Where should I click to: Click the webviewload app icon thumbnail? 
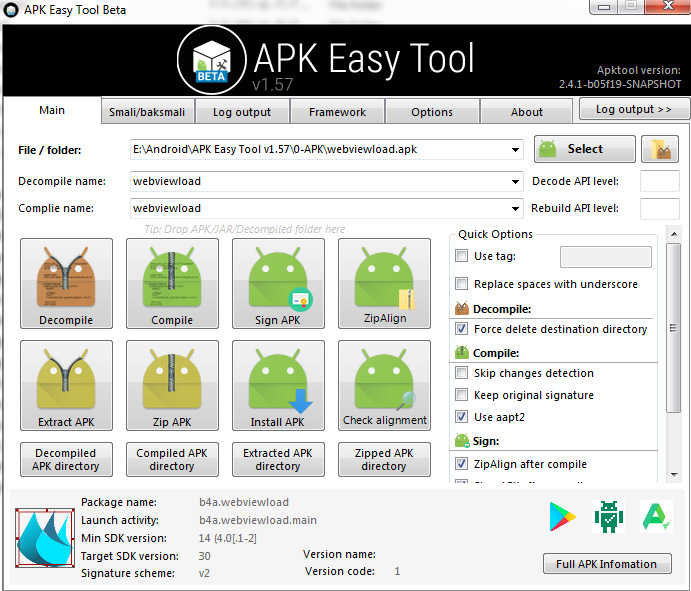coord(45,537)
